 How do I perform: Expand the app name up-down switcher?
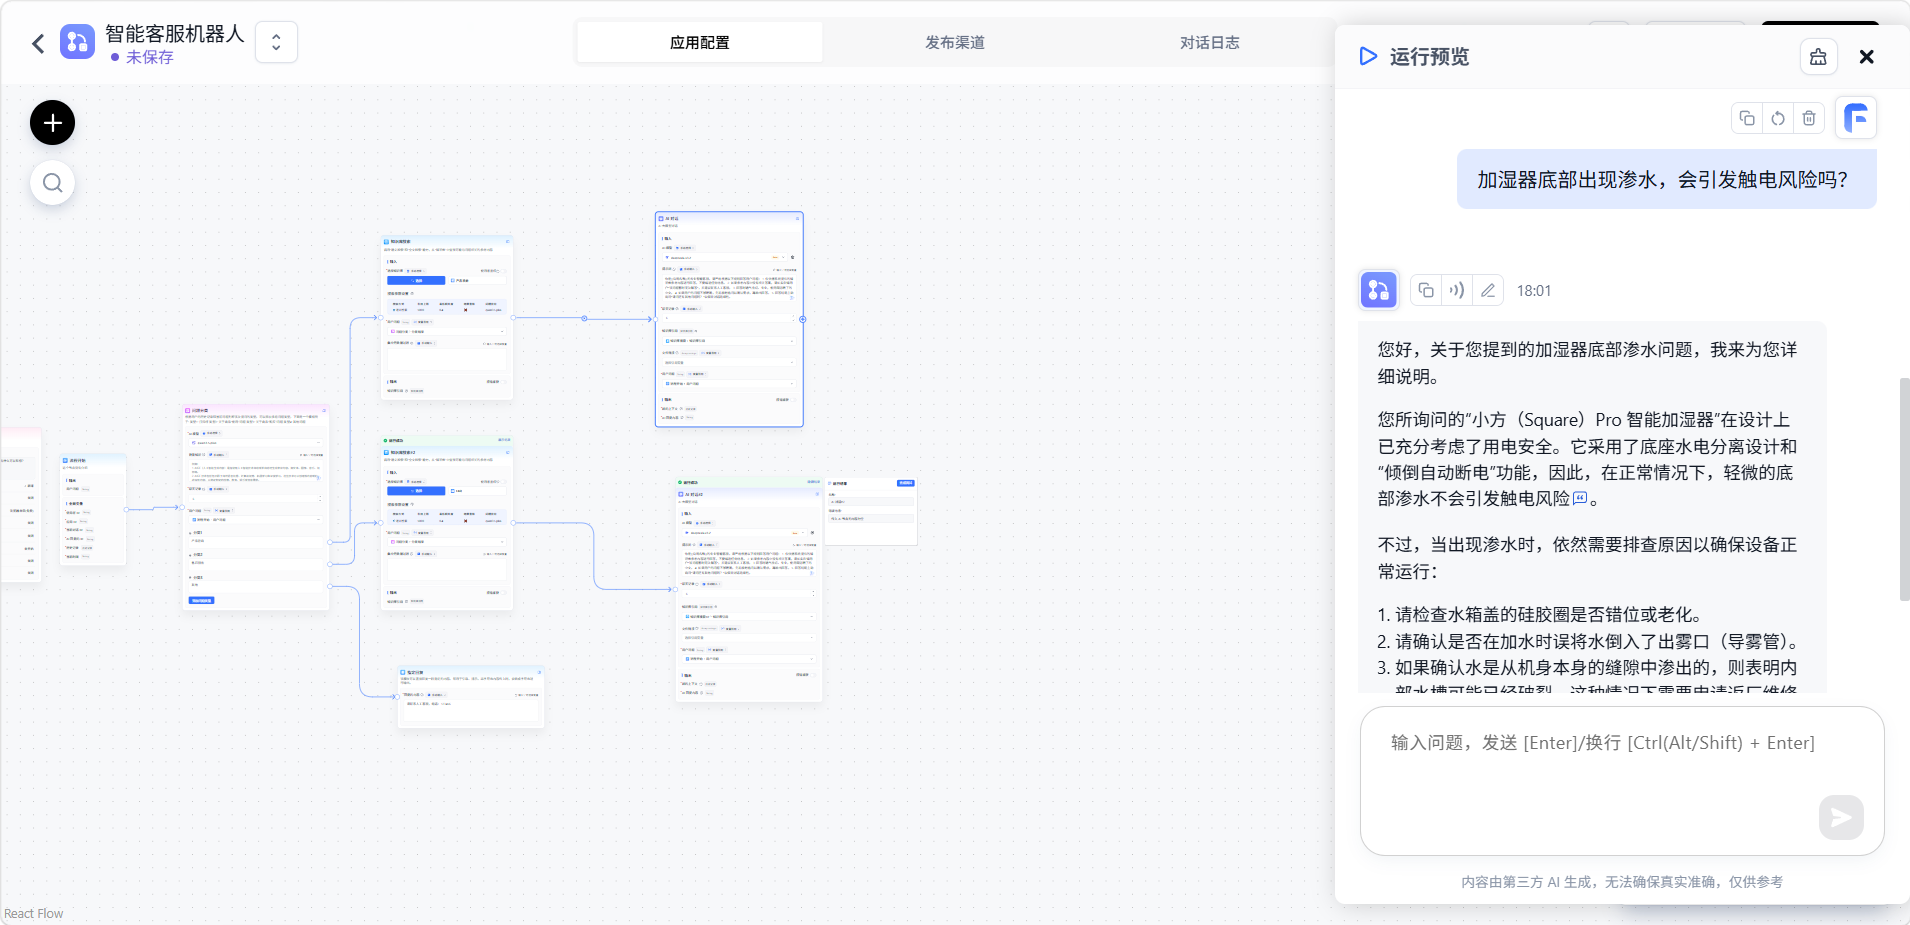coord(276,42)
